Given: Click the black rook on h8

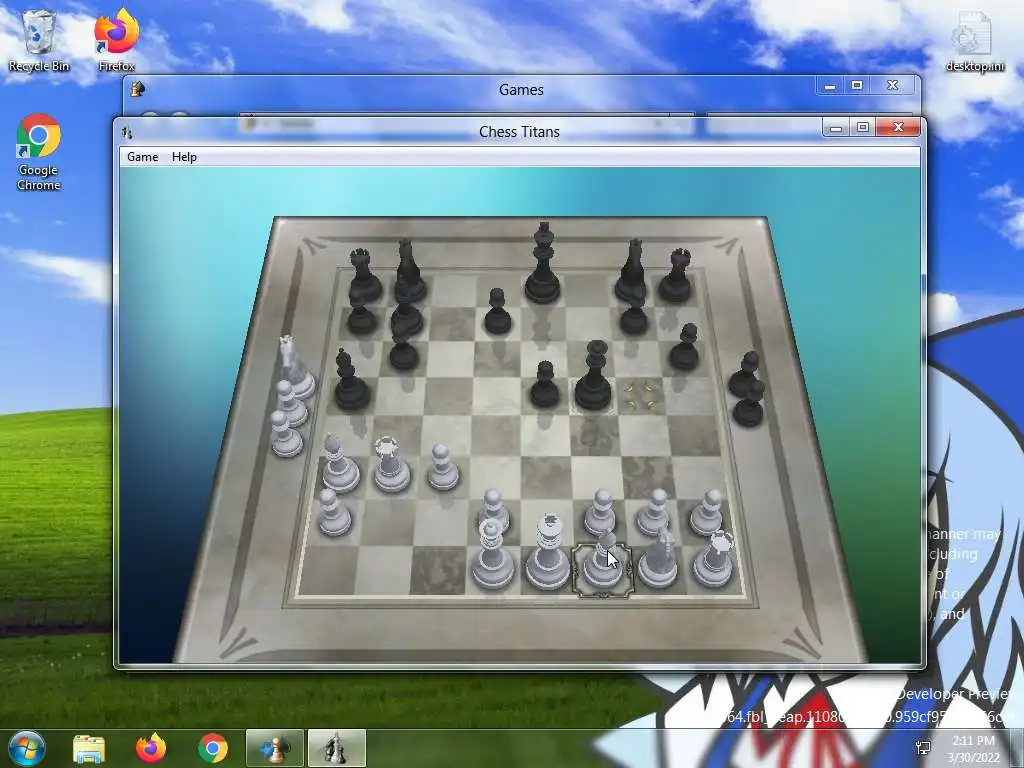Looking at the screenshot, I should point(675,276).
